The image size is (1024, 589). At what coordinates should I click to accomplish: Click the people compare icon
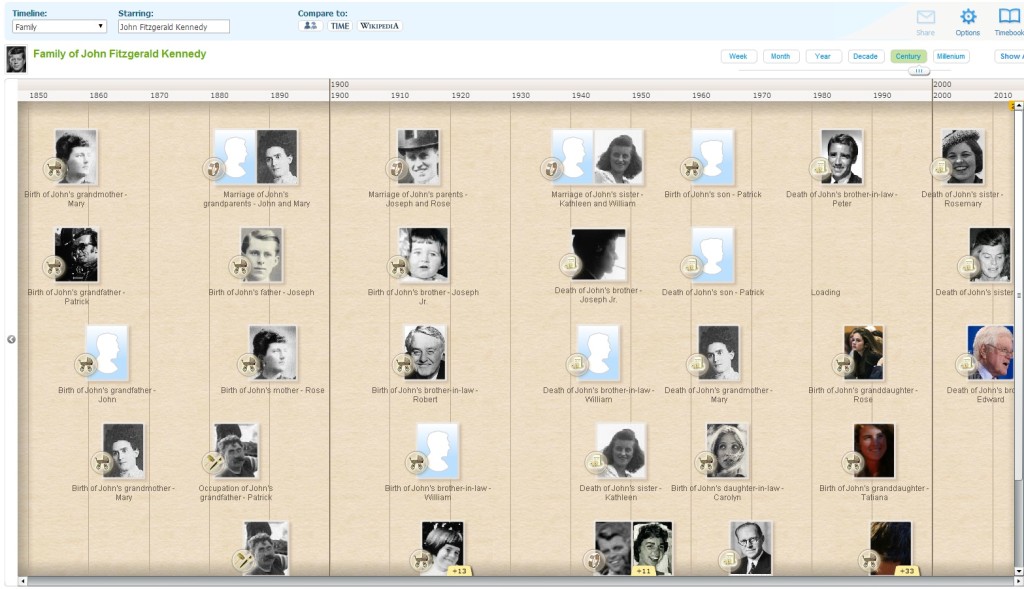click(x=310, y=26)
